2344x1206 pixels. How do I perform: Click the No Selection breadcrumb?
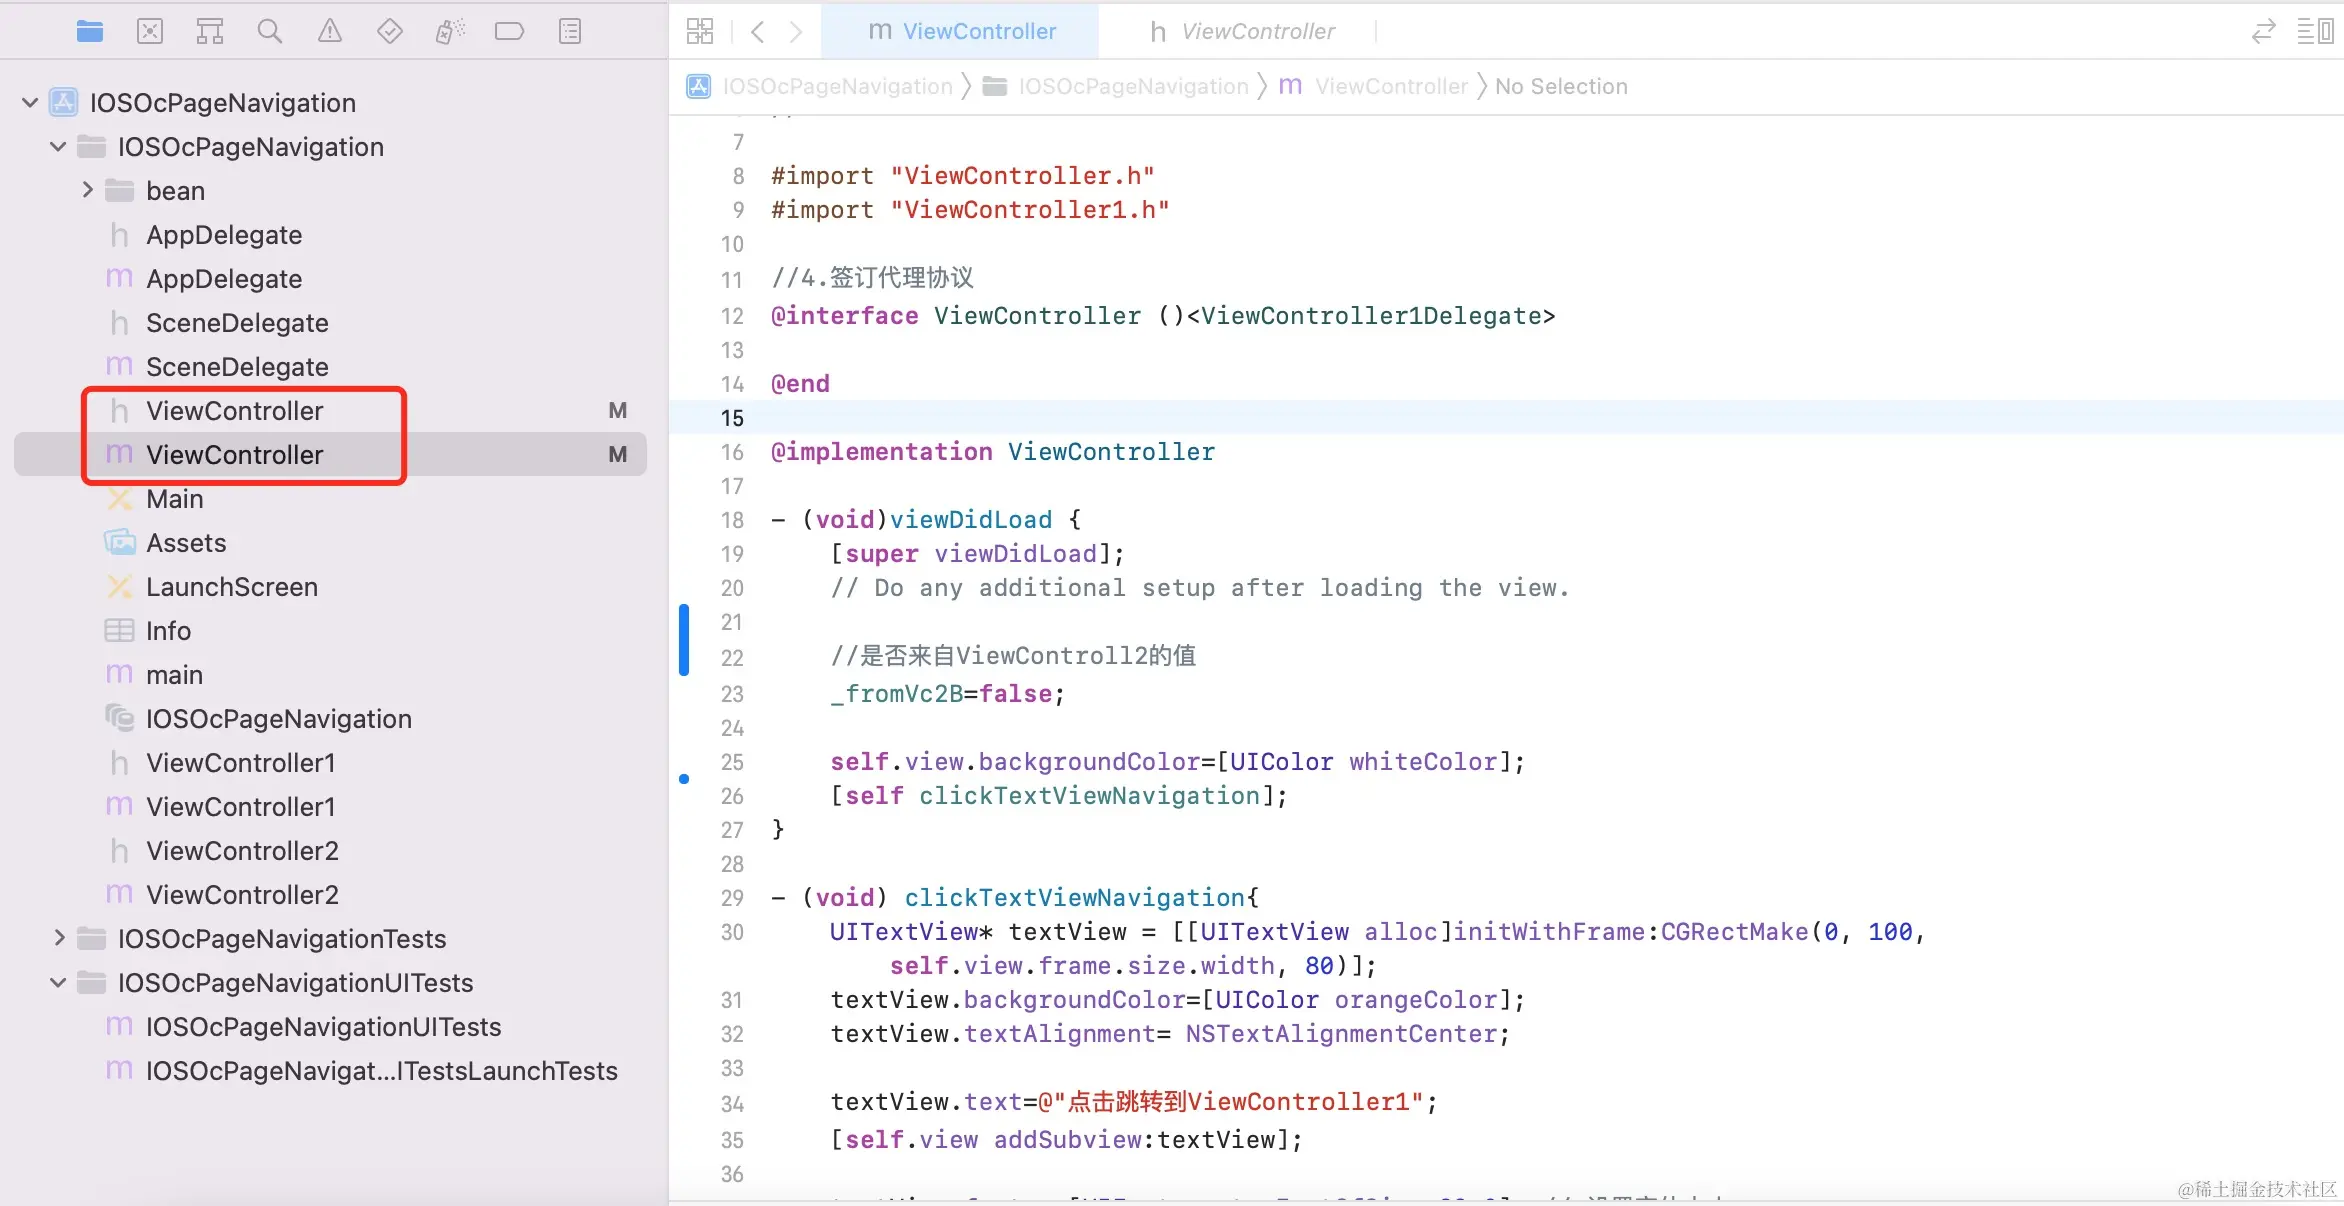tap(1561, 87)
